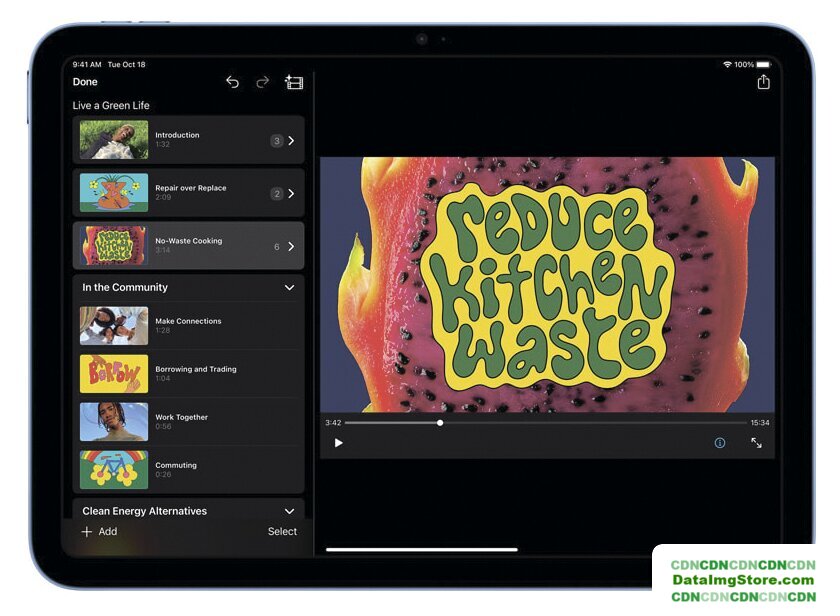Image resolution: width=840 pixels, height=616 pixels.
Task: Open Repair over Replace chevron
Action: (291, 194)
